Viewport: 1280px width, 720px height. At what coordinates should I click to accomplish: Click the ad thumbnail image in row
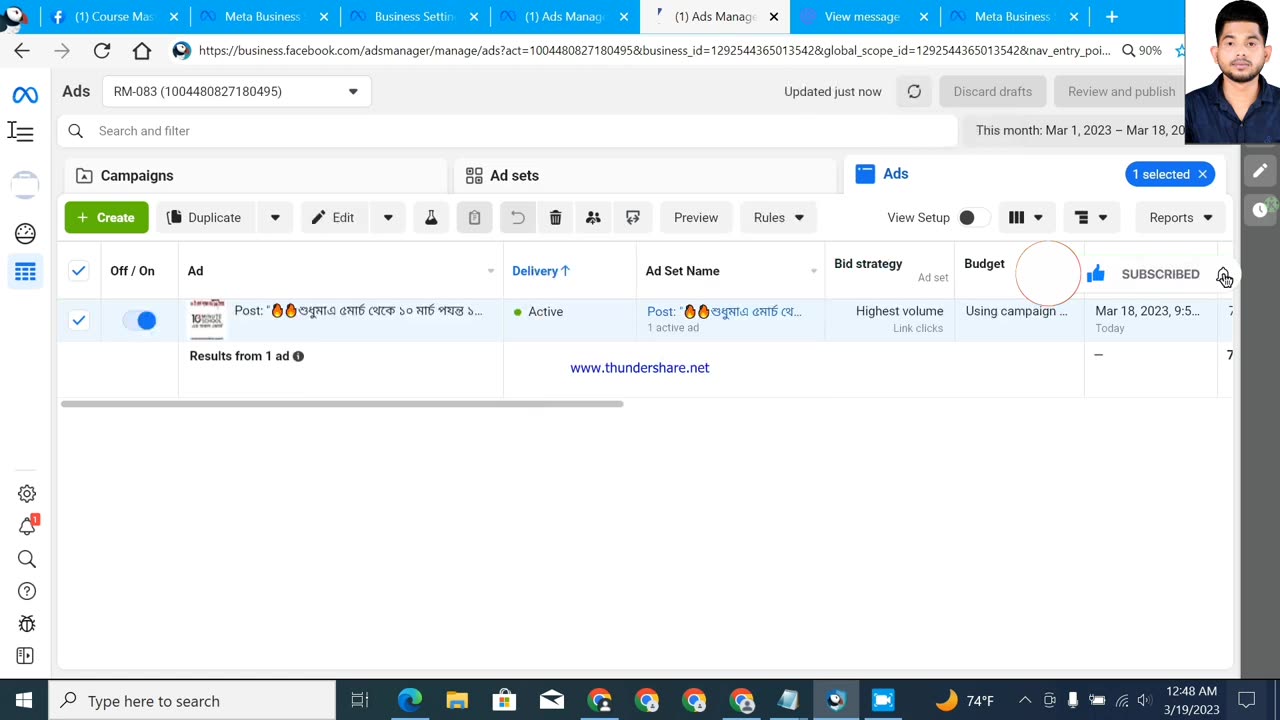(x=207, y=318)
